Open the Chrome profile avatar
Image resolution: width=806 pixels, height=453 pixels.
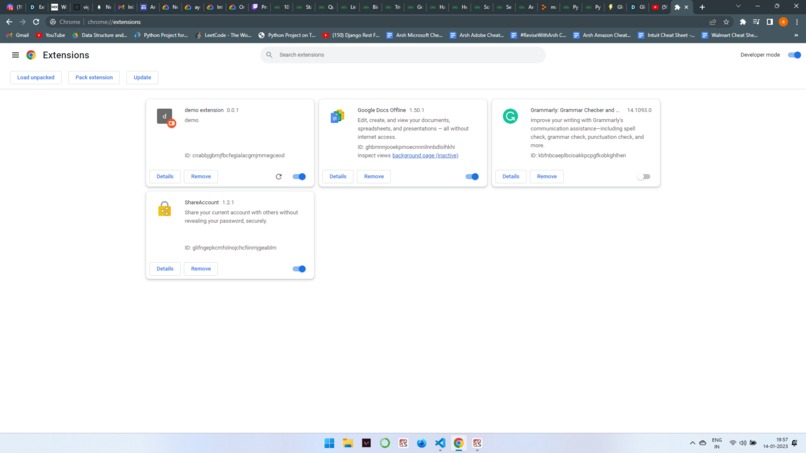click(x=783, y=22)
